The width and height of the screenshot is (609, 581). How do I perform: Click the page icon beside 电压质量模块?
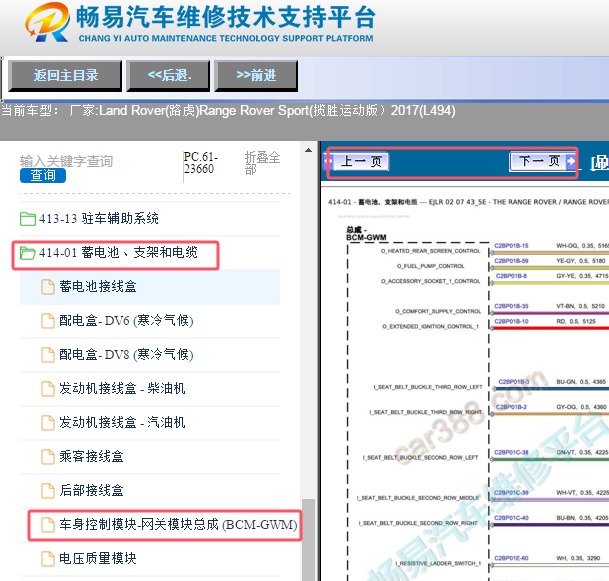pos(48,559)
